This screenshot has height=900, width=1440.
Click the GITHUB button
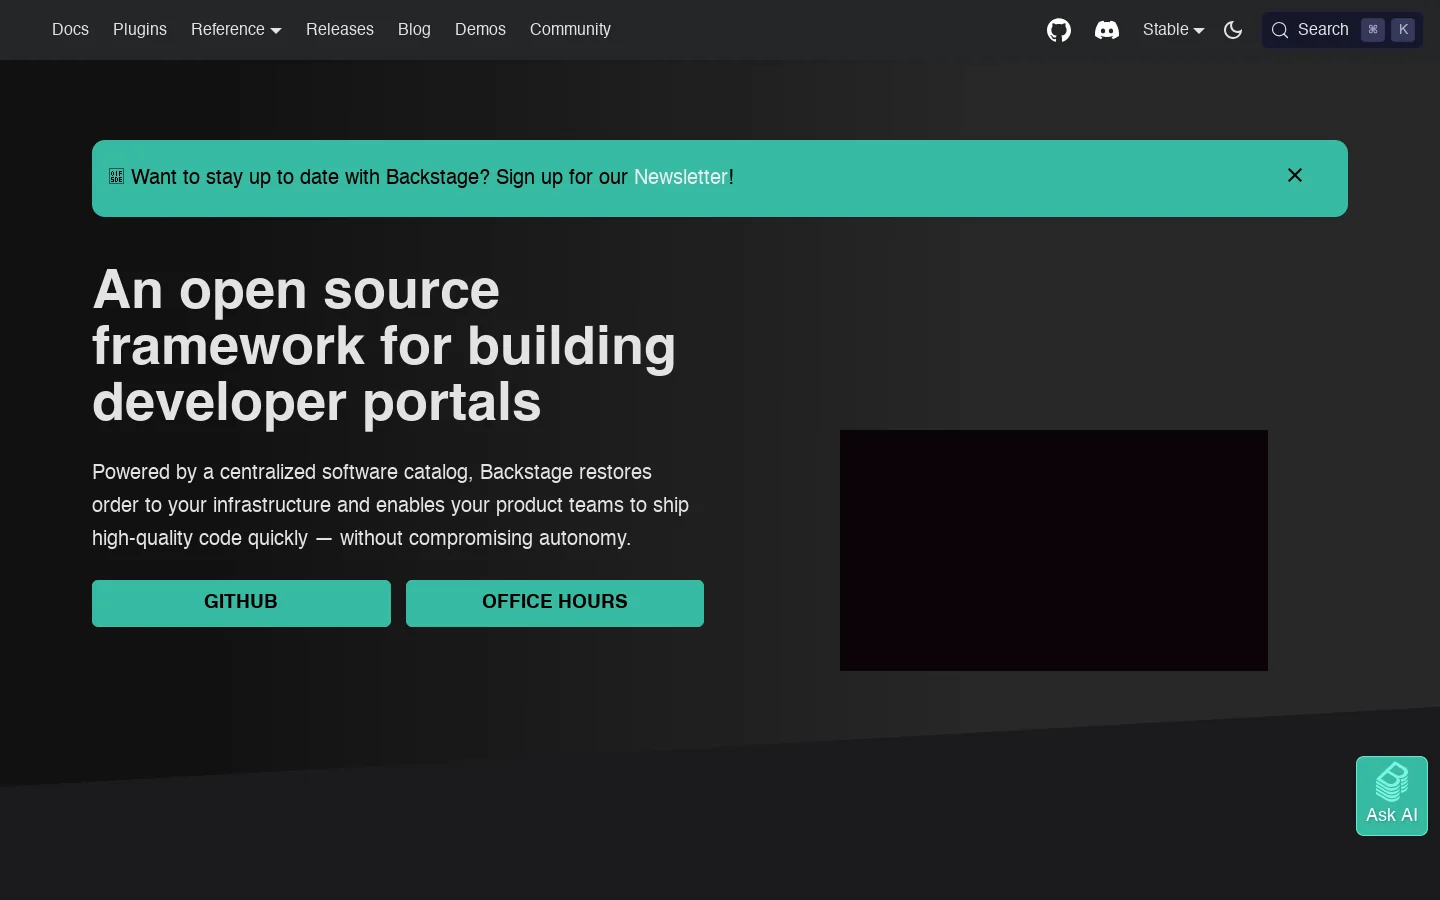(x=241, y=603)
